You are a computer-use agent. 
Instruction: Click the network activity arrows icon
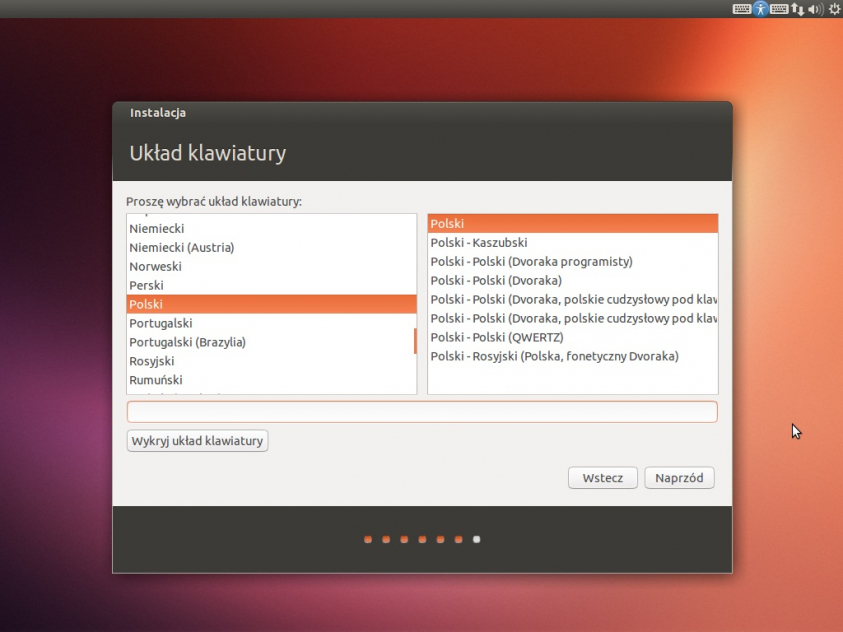(x=797, y=9)
